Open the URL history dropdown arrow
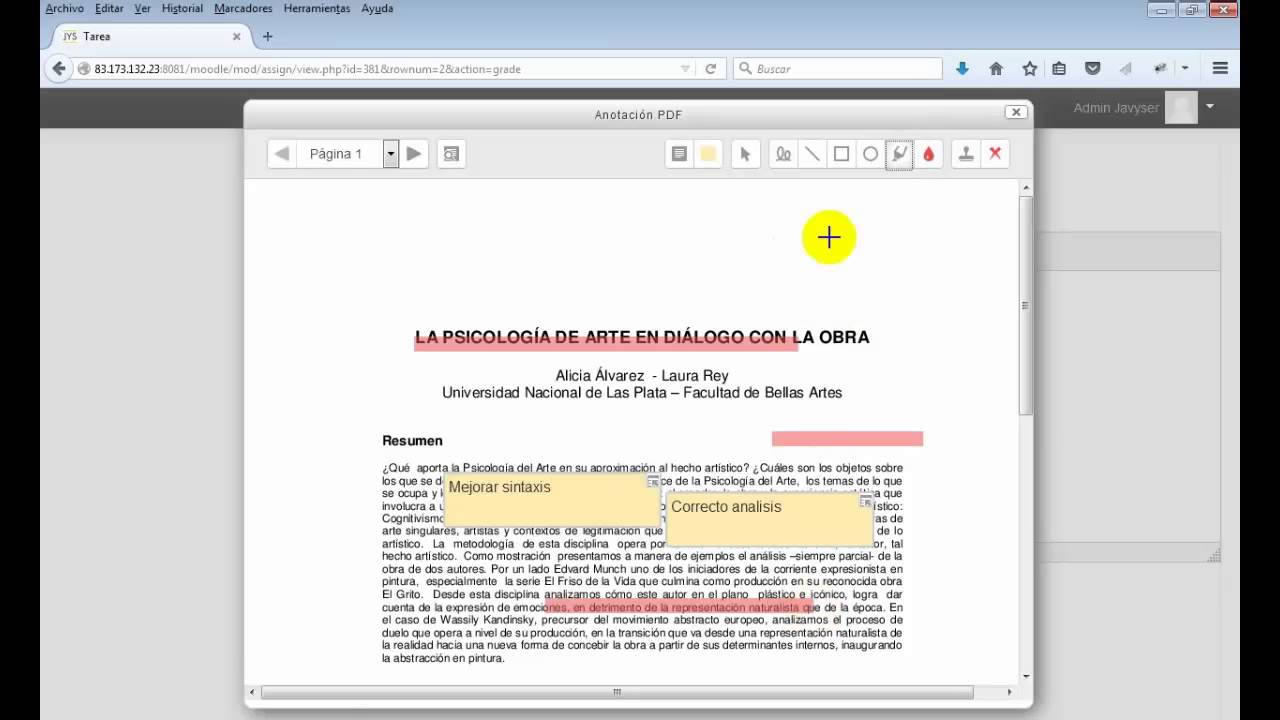The height and width of the screenshot is (720, 1280). click(685, 69)
